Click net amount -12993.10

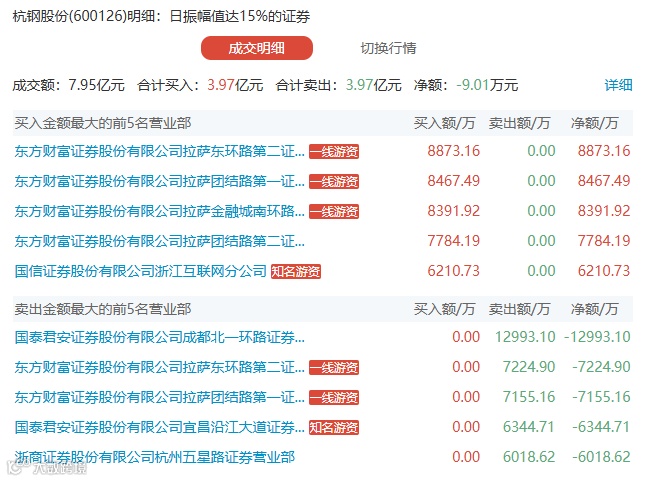coord(597,337)
